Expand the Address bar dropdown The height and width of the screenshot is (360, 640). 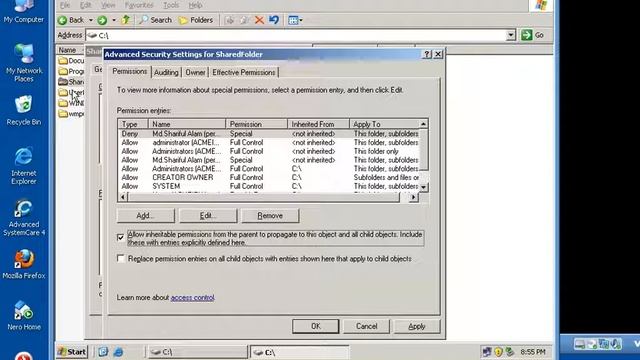pos(511,35)
